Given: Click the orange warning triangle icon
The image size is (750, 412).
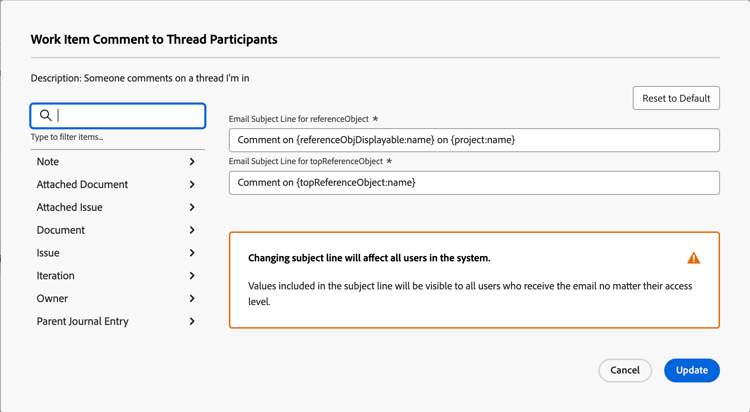Looking at the screenshot, I should pyautogui.click(x=694, y=258).
